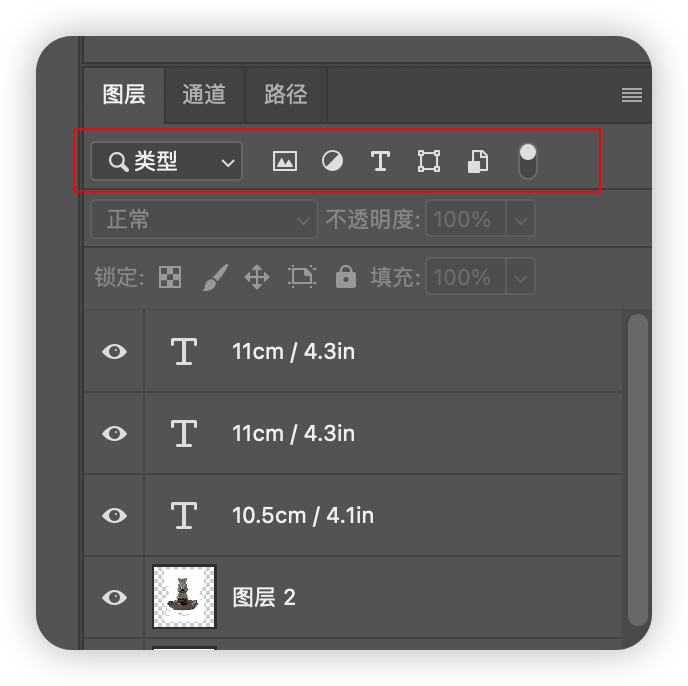Viewport: 688px width, 686px height.
Task: Lock position move-arrows icon
Action: [x=257, y=277]
